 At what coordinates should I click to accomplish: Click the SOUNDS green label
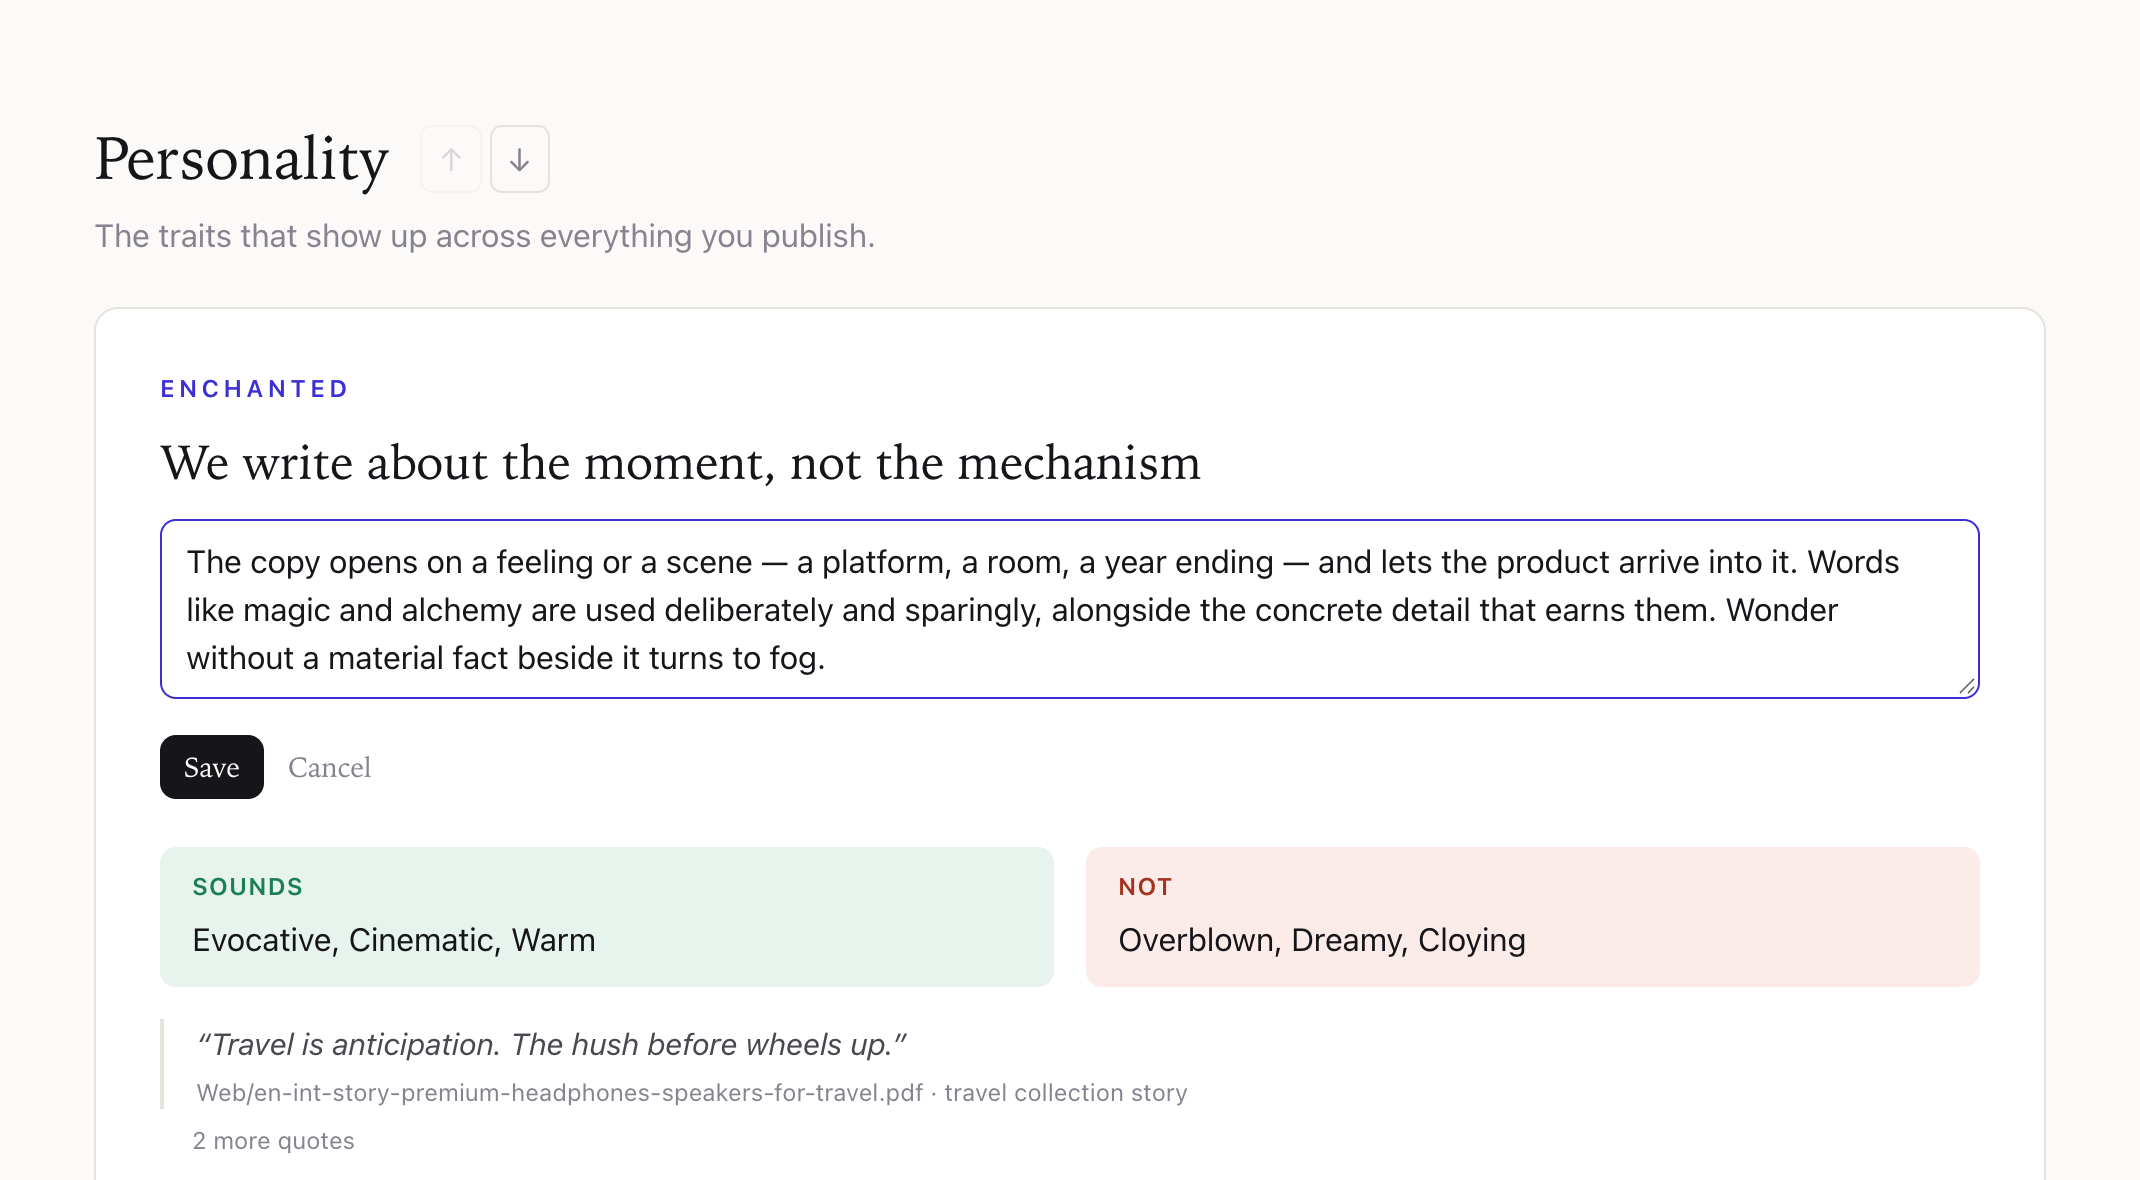click(247, 887)
